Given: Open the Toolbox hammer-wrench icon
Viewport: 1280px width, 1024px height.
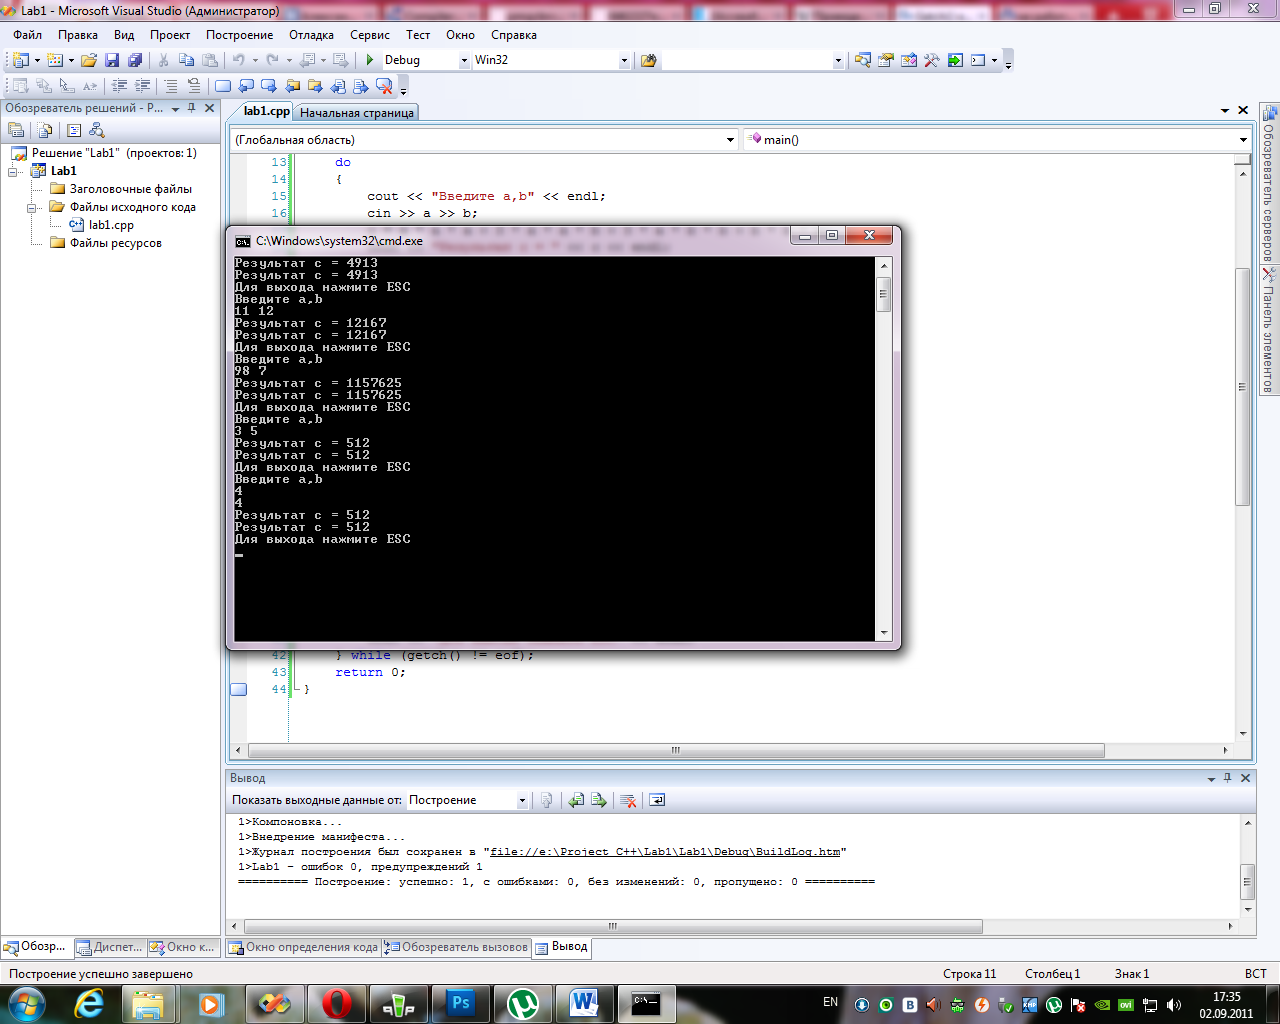Looking at the screenshot, I should coord(932,60).
